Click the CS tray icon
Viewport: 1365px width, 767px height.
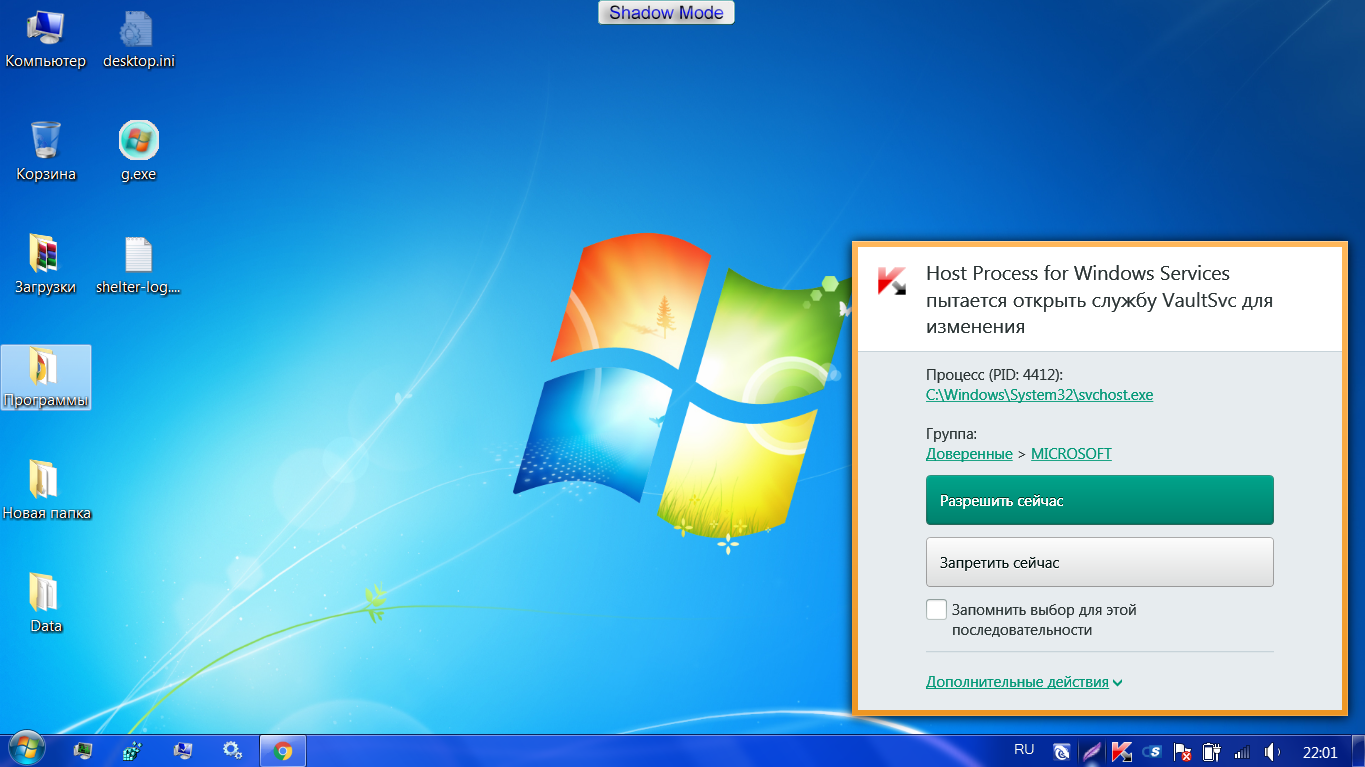tap(1152, 751)
